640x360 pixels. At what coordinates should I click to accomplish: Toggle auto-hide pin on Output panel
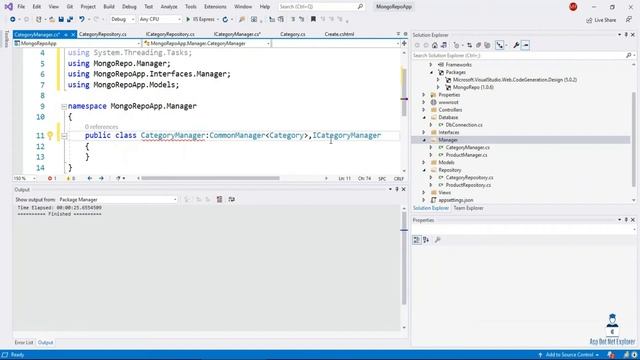point(397,189)
